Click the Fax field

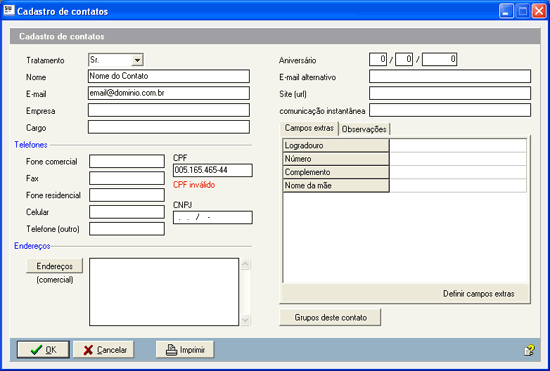127,178
